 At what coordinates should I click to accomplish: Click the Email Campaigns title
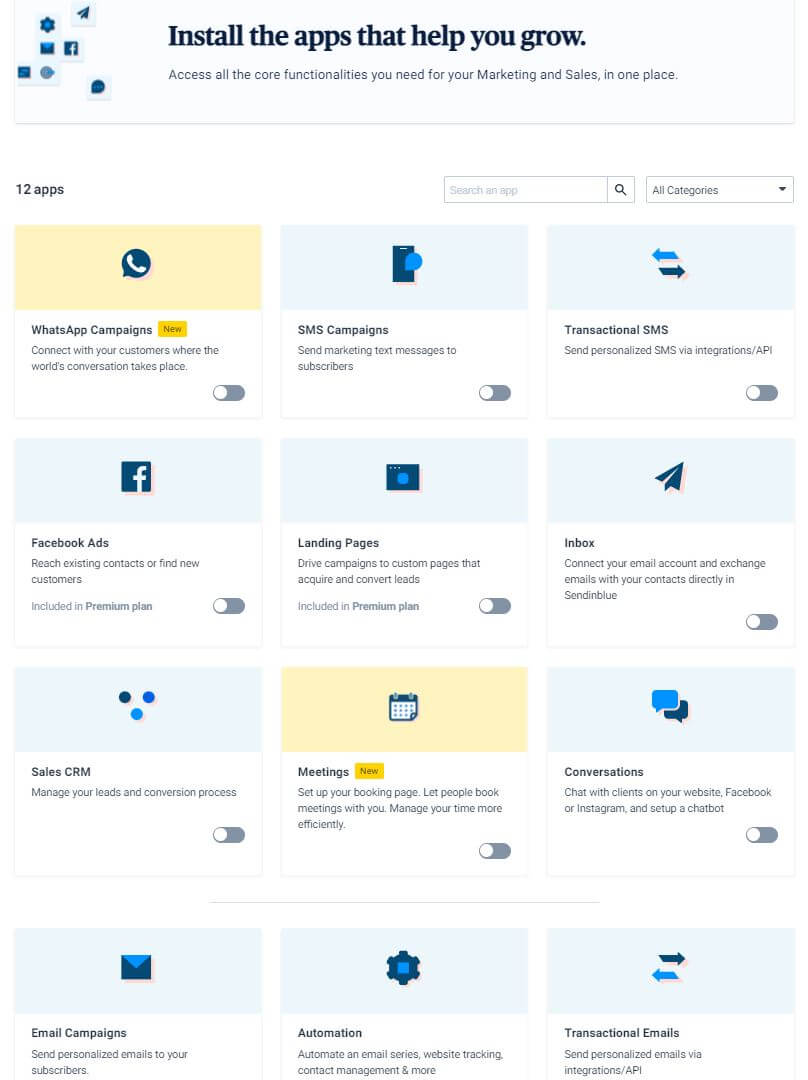tap(79, 1033)
